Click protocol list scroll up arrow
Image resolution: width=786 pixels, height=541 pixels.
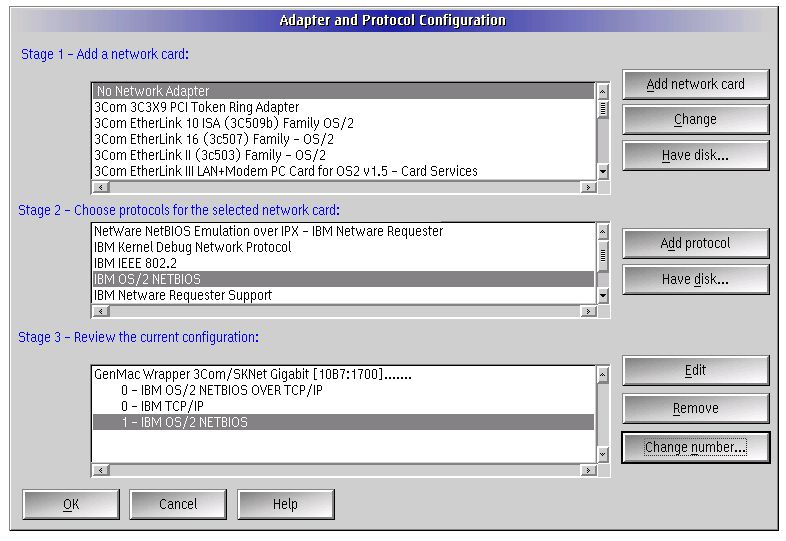[x=603, y=231]
